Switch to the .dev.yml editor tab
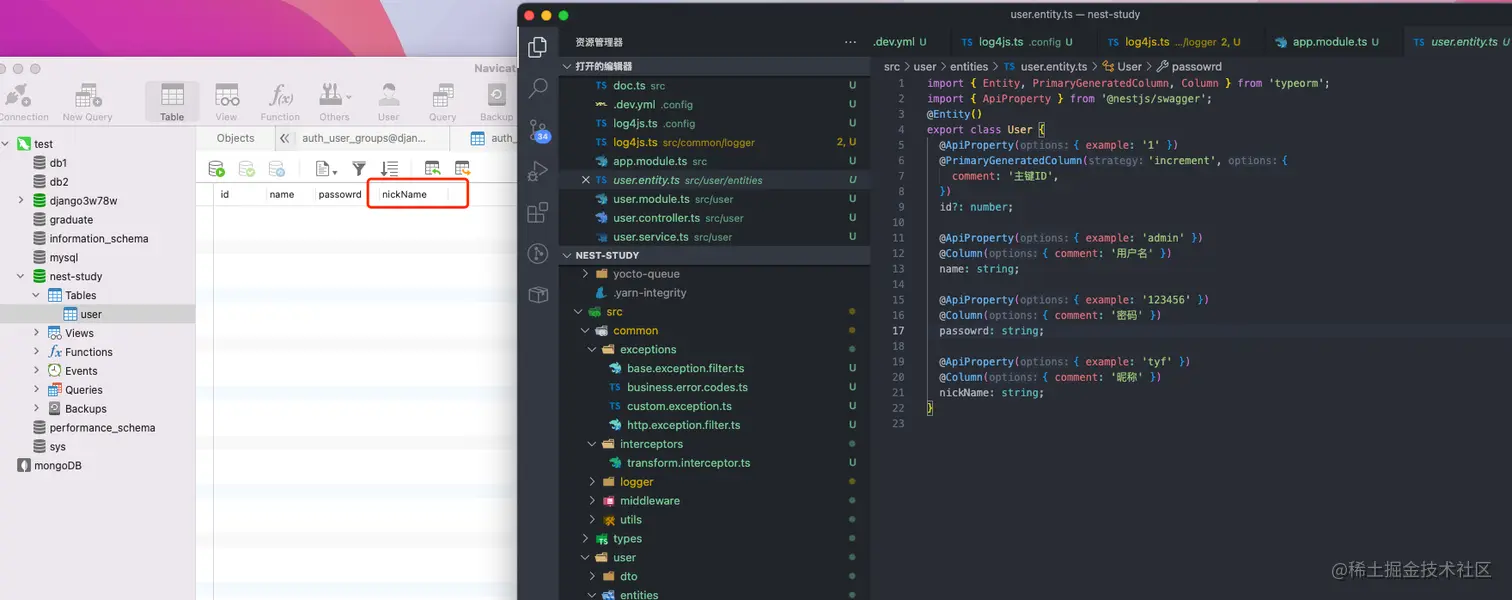The height and width of the screenshot is (600, 1512). point(899,42)
